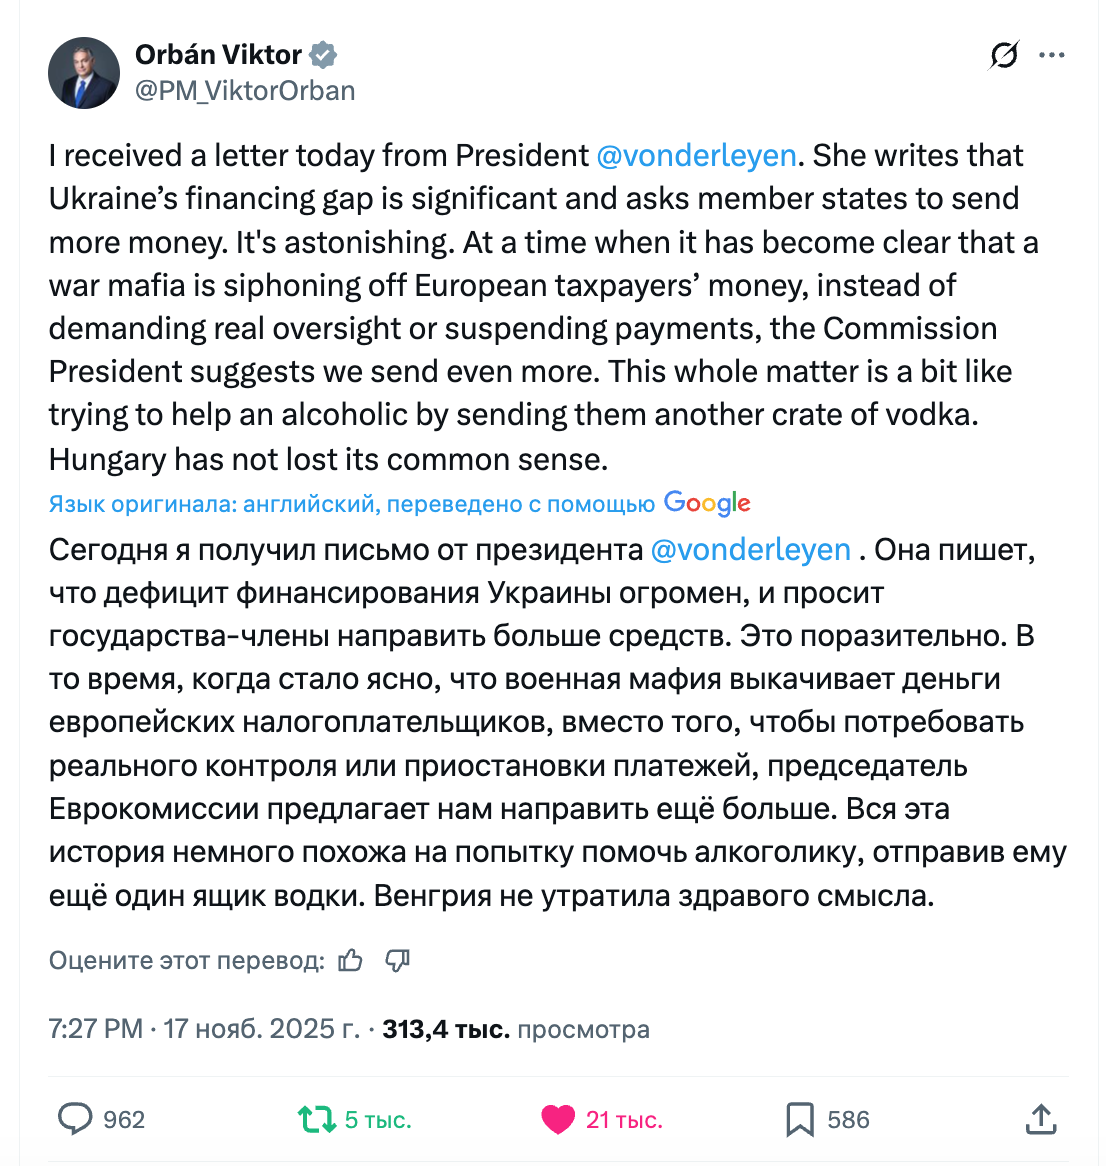Rate translation with thumbs up icon

coord(350,961)
